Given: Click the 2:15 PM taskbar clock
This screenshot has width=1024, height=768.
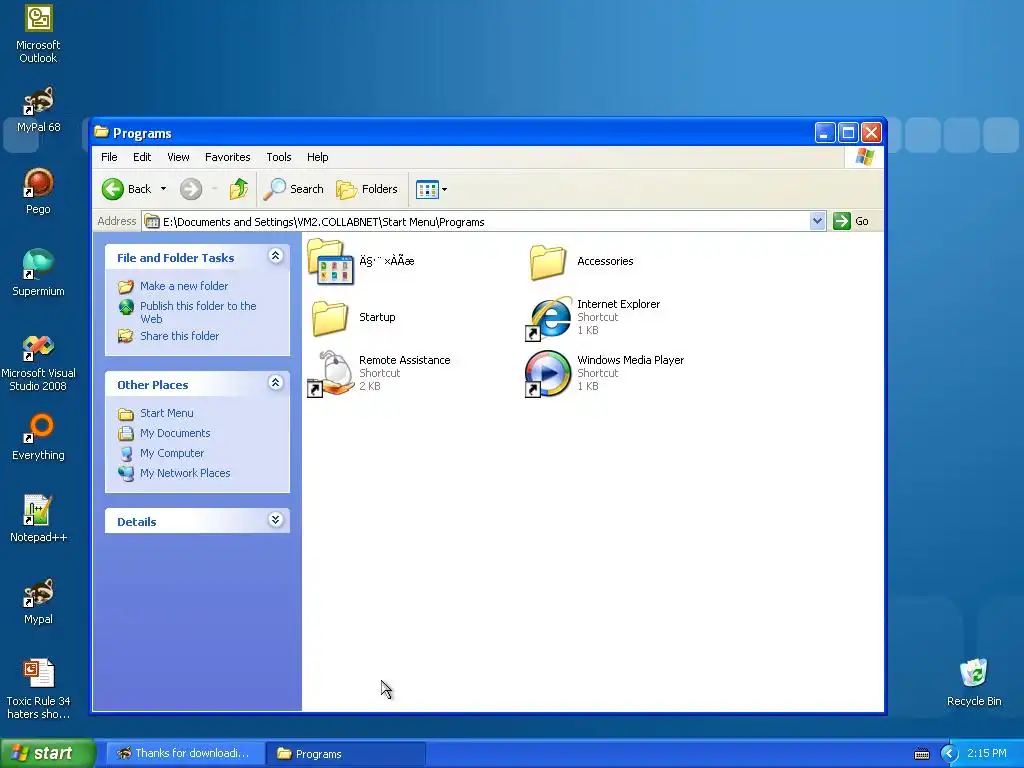Looking at the screenshot, I should (987, 754).
